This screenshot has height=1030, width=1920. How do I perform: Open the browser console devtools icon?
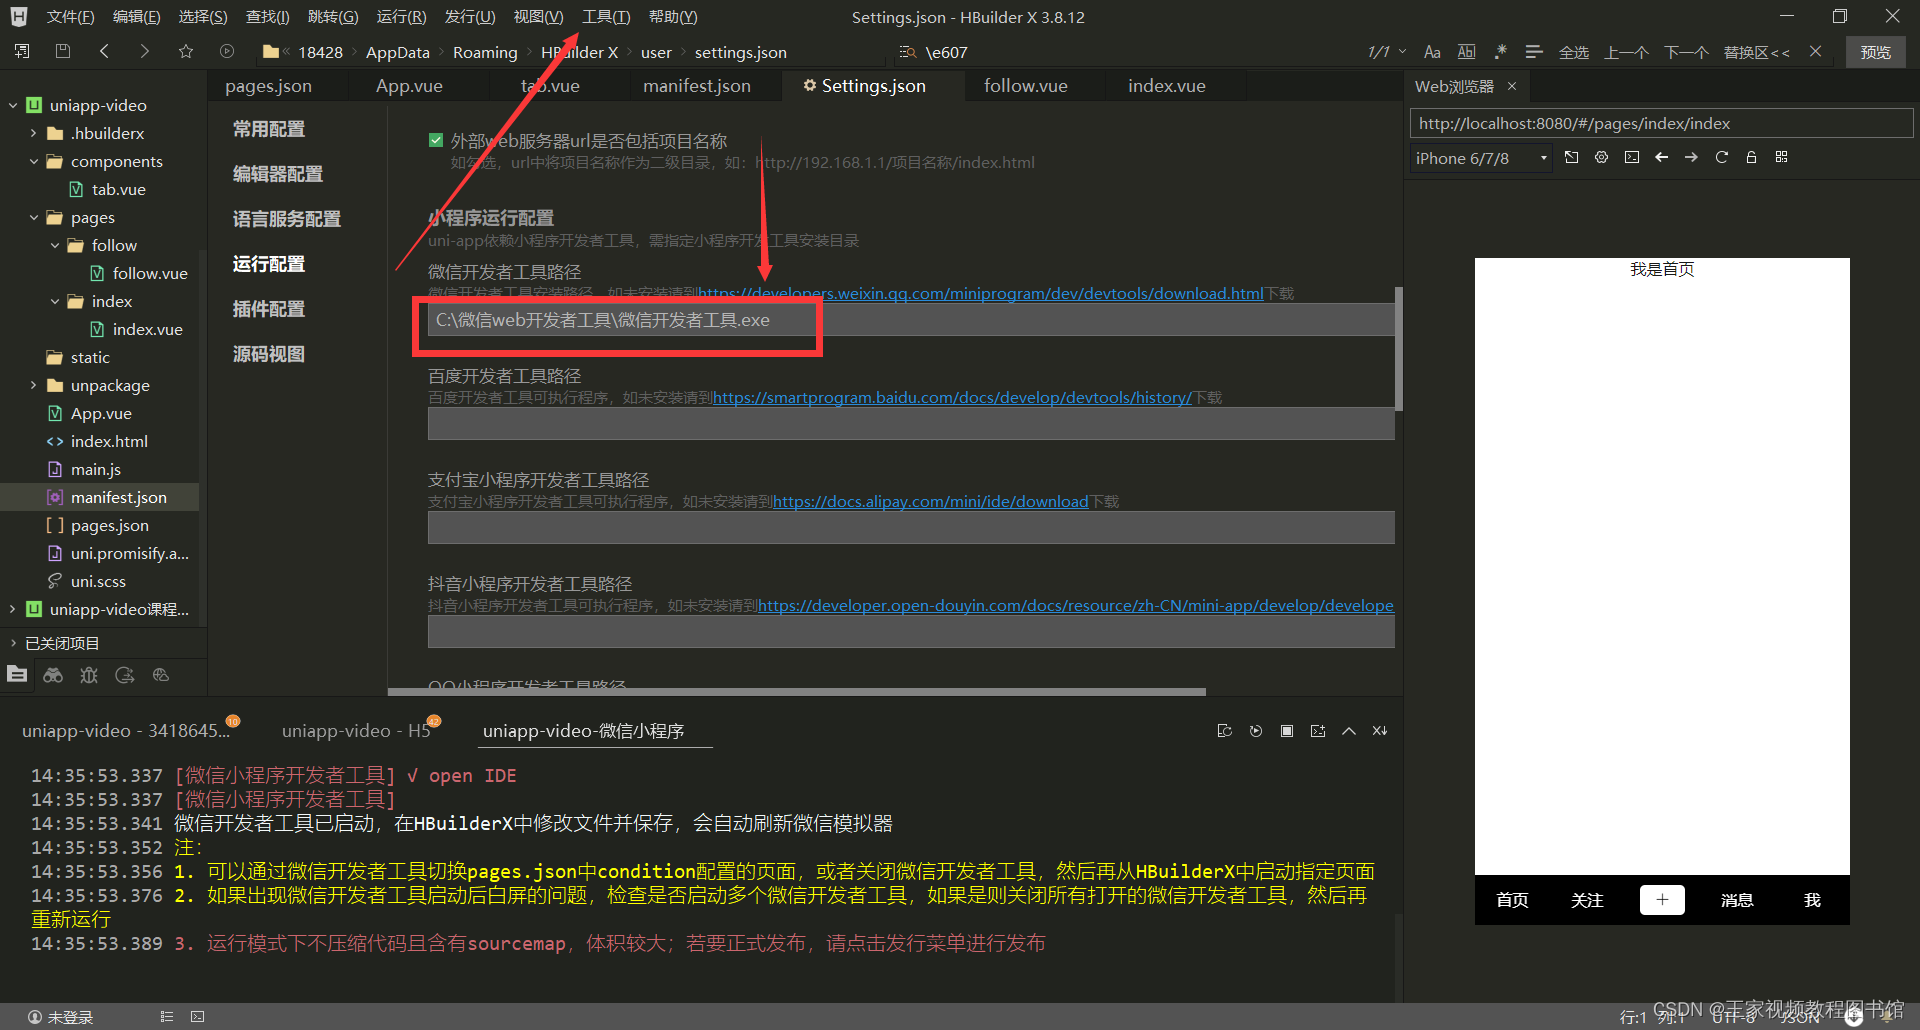pos(1632,157)
